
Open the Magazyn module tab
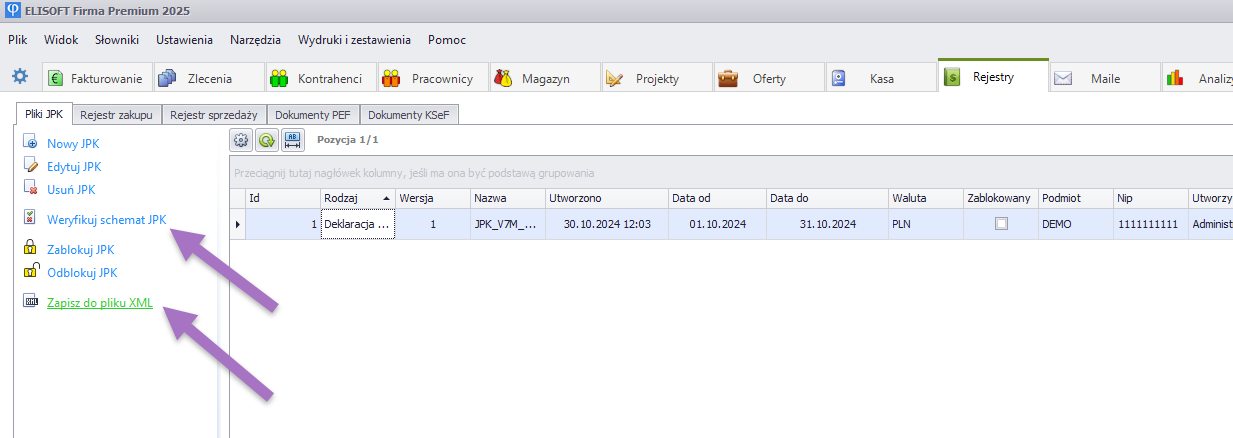(543, 78)
